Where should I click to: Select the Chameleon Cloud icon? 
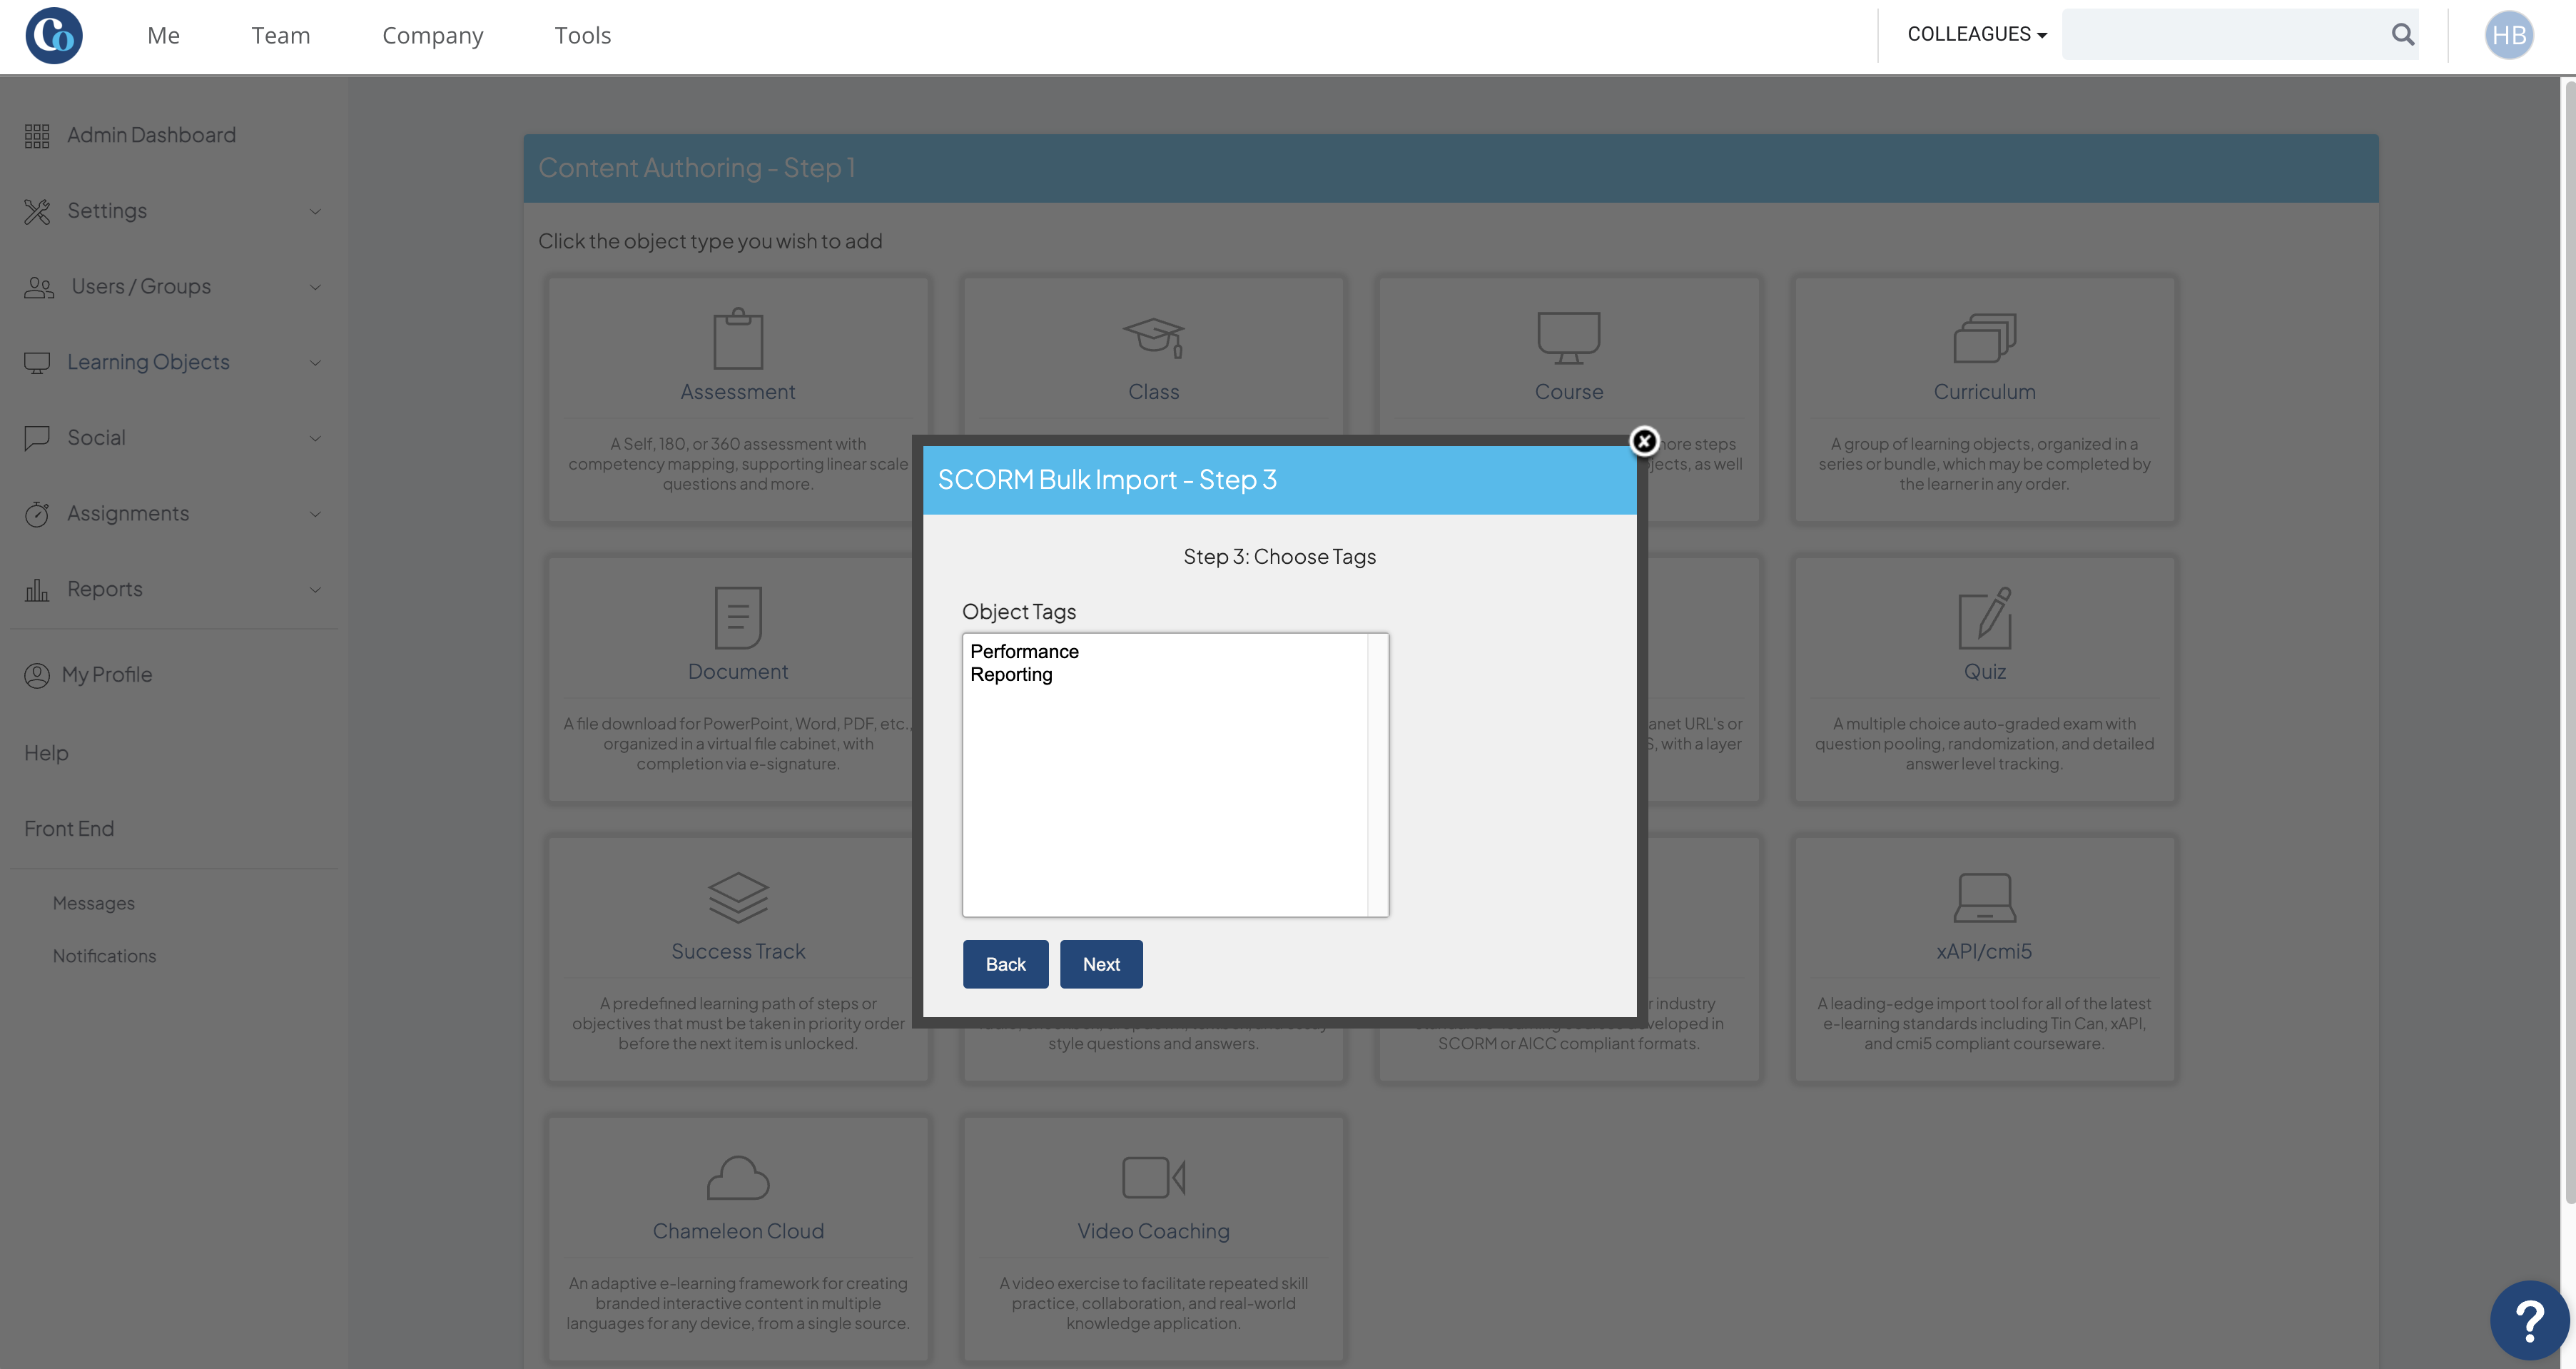(x=738, y=1178)
